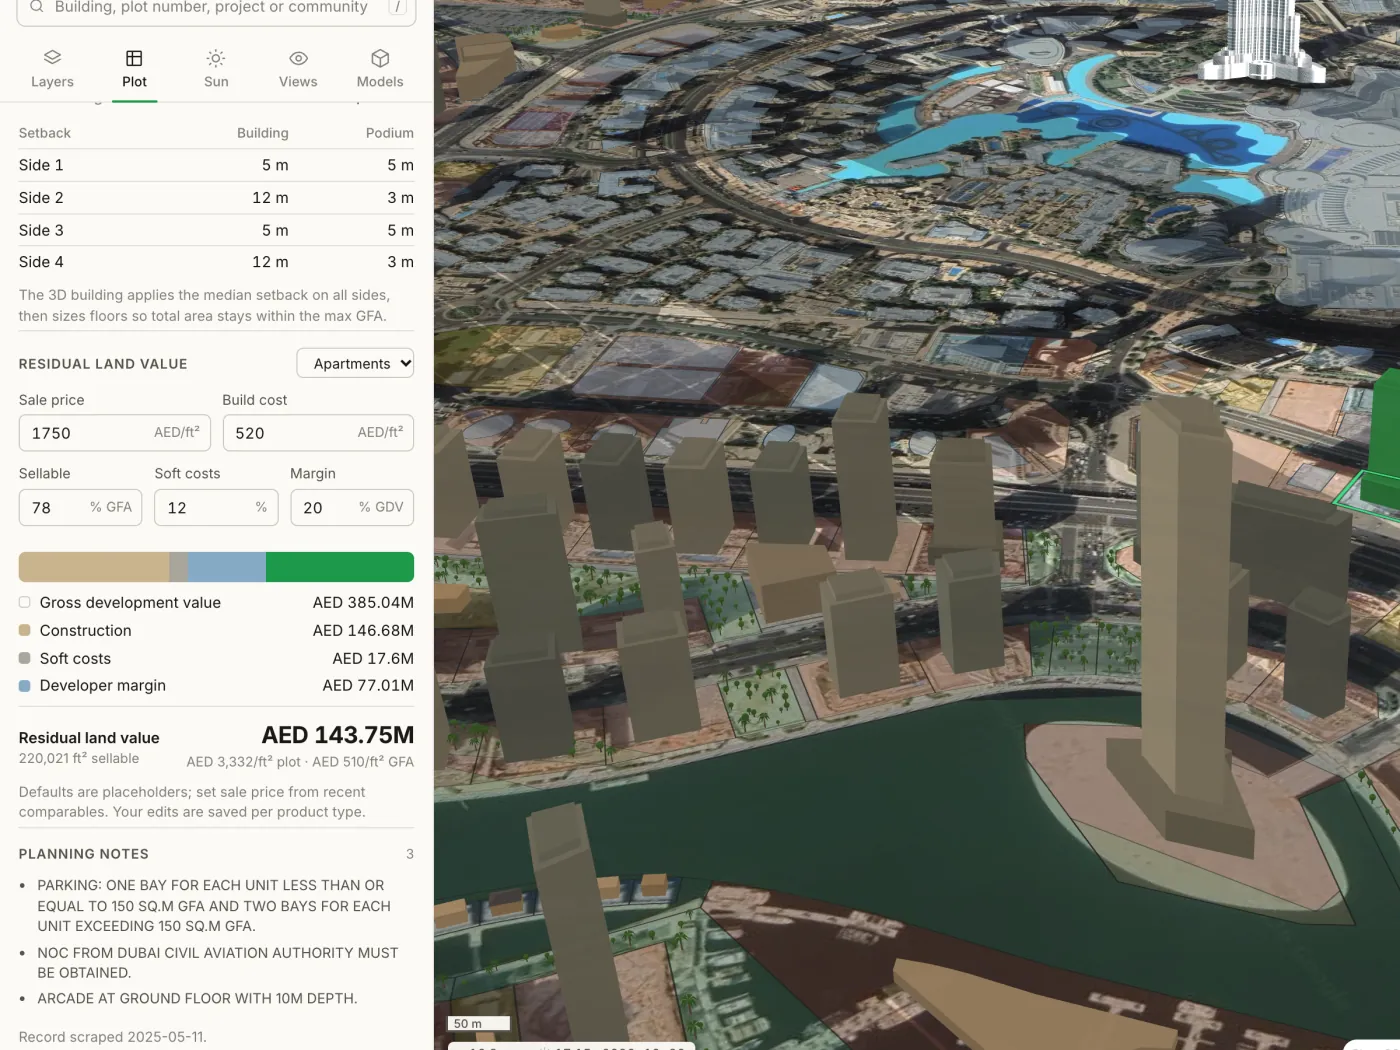Open the Layers tab
Screen dimensions: 1400x1050
(x=52, y=69)
